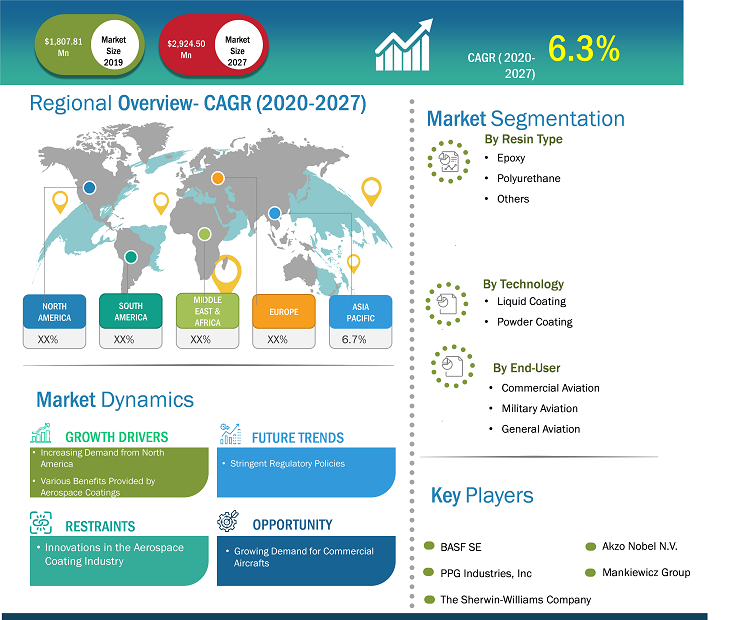Click the green bullet beside BASF SE
Viewport: 750px width, 620px height.
point(429,546)
